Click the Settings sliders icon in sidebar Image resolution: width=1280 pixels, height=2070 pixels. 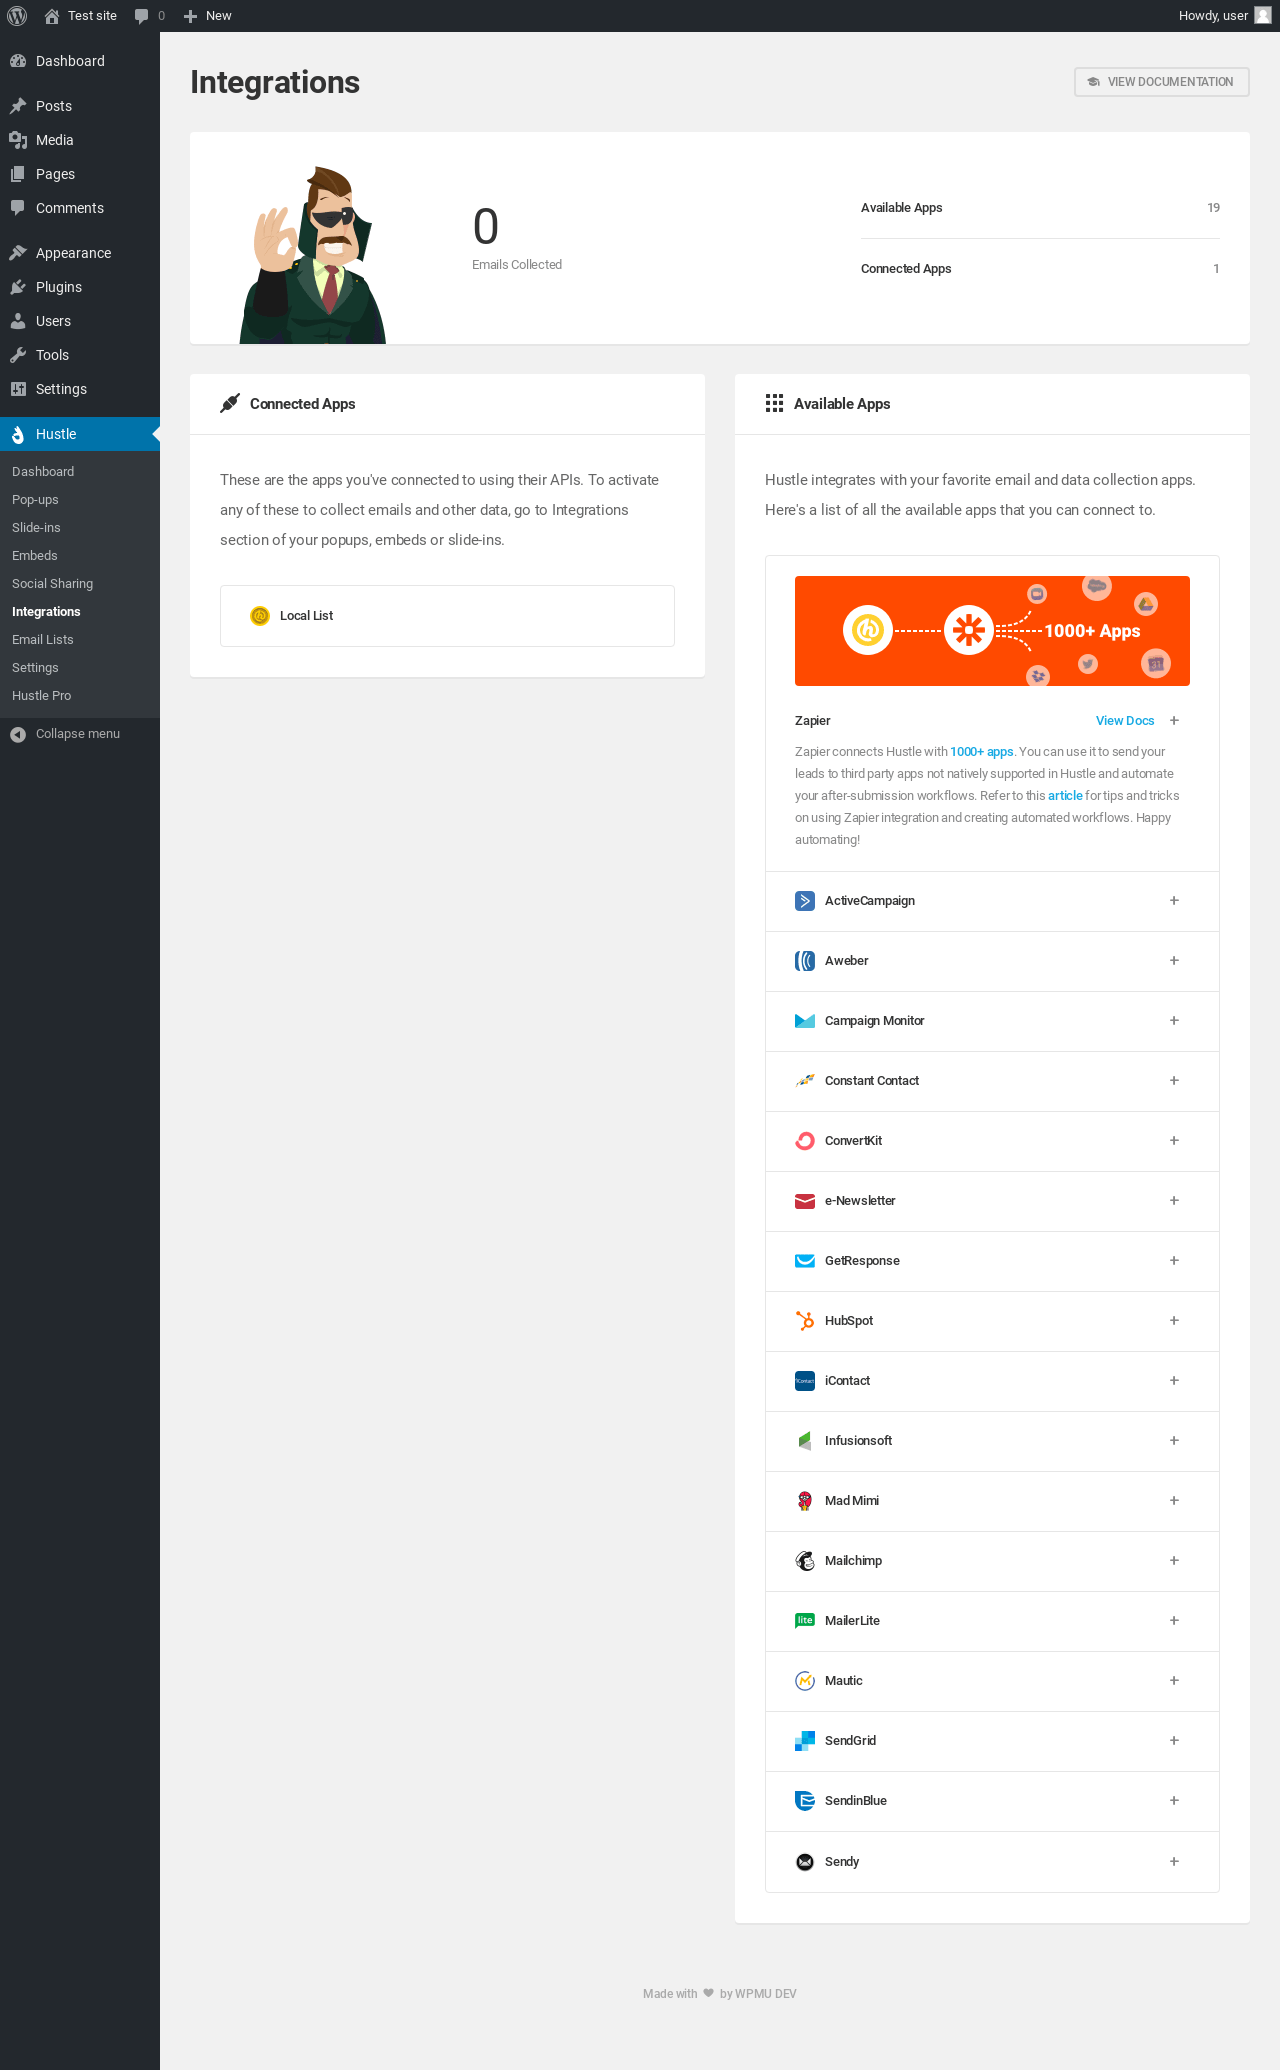(x=18, y=389)
